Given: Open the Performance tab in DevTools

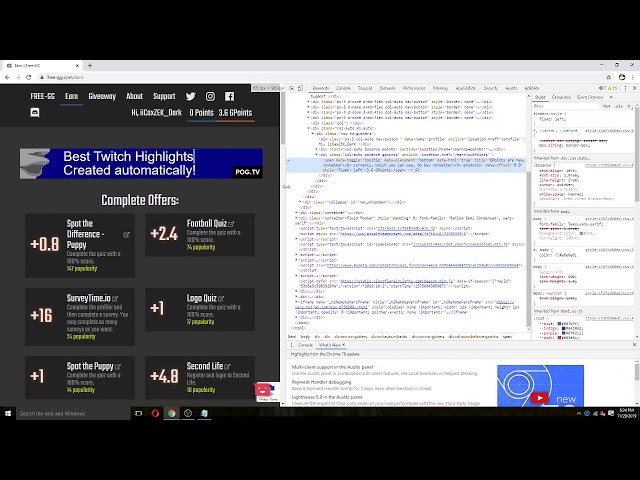Looking at the screenshot, I should click(x=414, y=88).
